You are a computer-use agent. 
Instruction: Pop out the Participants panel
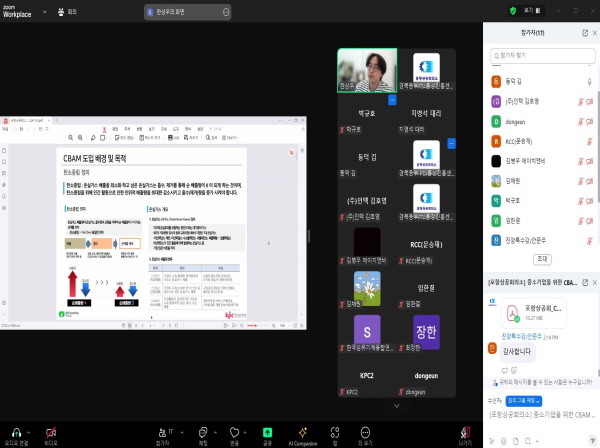click(585, 32)
